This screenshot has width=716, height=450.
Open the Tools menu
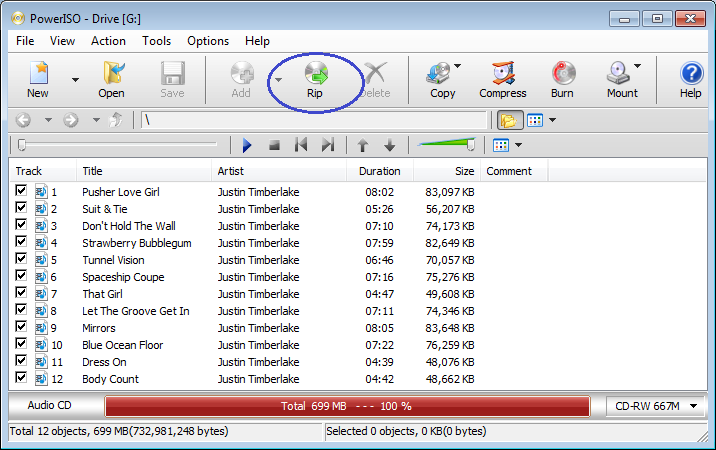pos(156,41)
